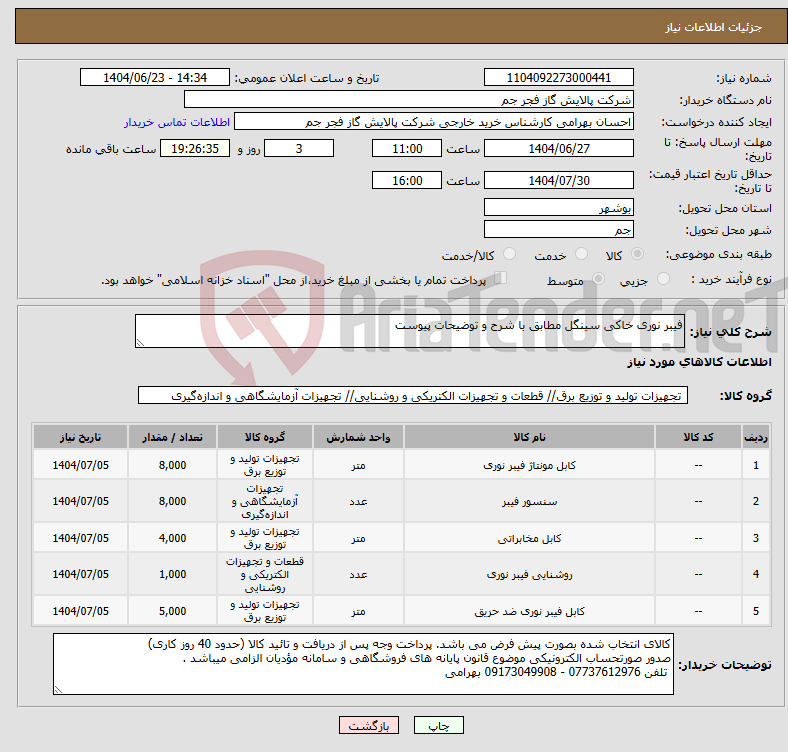Click the price validity time field 16:00

407,180
